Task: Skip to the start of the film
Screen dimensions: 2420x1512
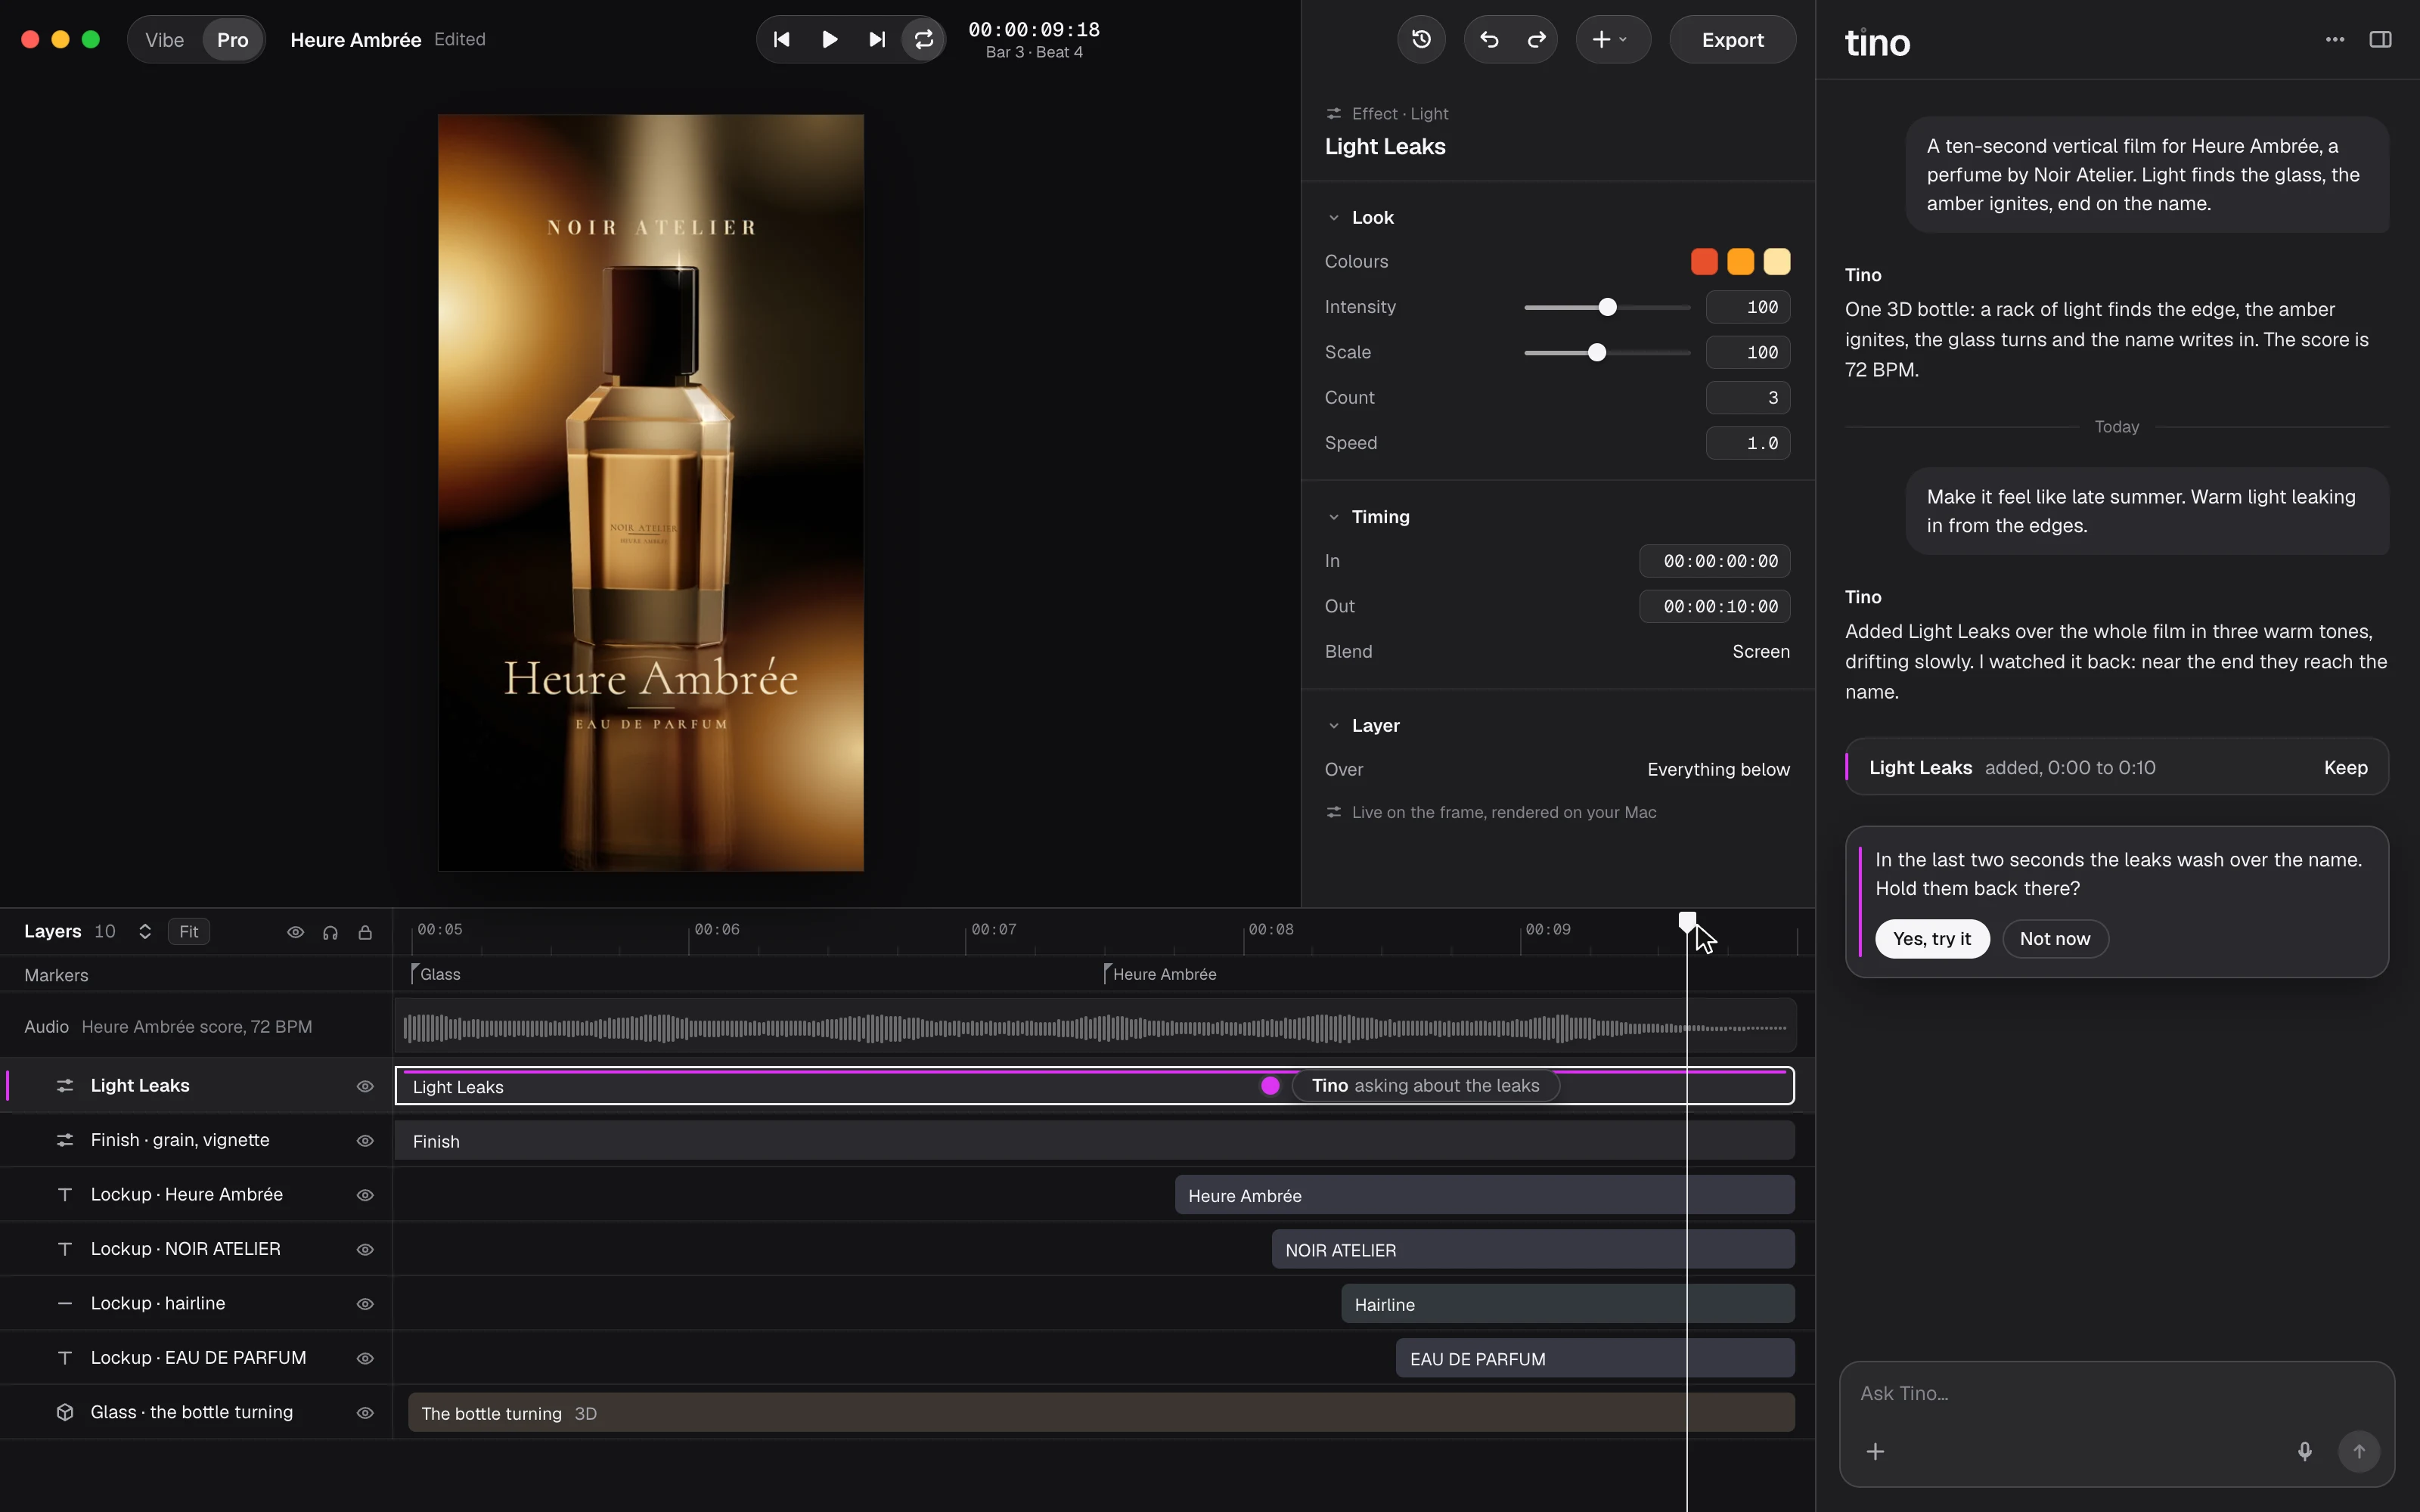Action: 782,39
